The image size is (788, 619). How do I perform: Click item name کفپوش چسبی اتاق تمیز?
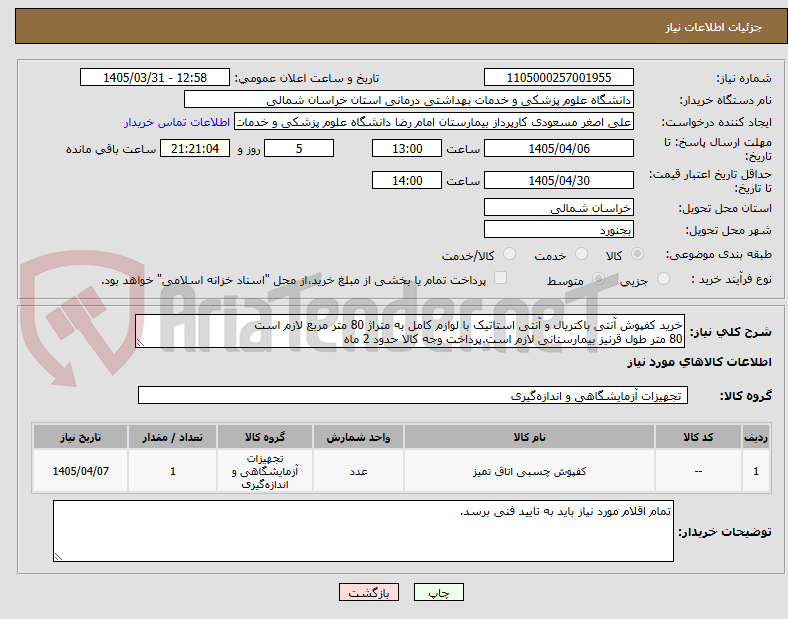pyautogui.click(x=529, y=471)
